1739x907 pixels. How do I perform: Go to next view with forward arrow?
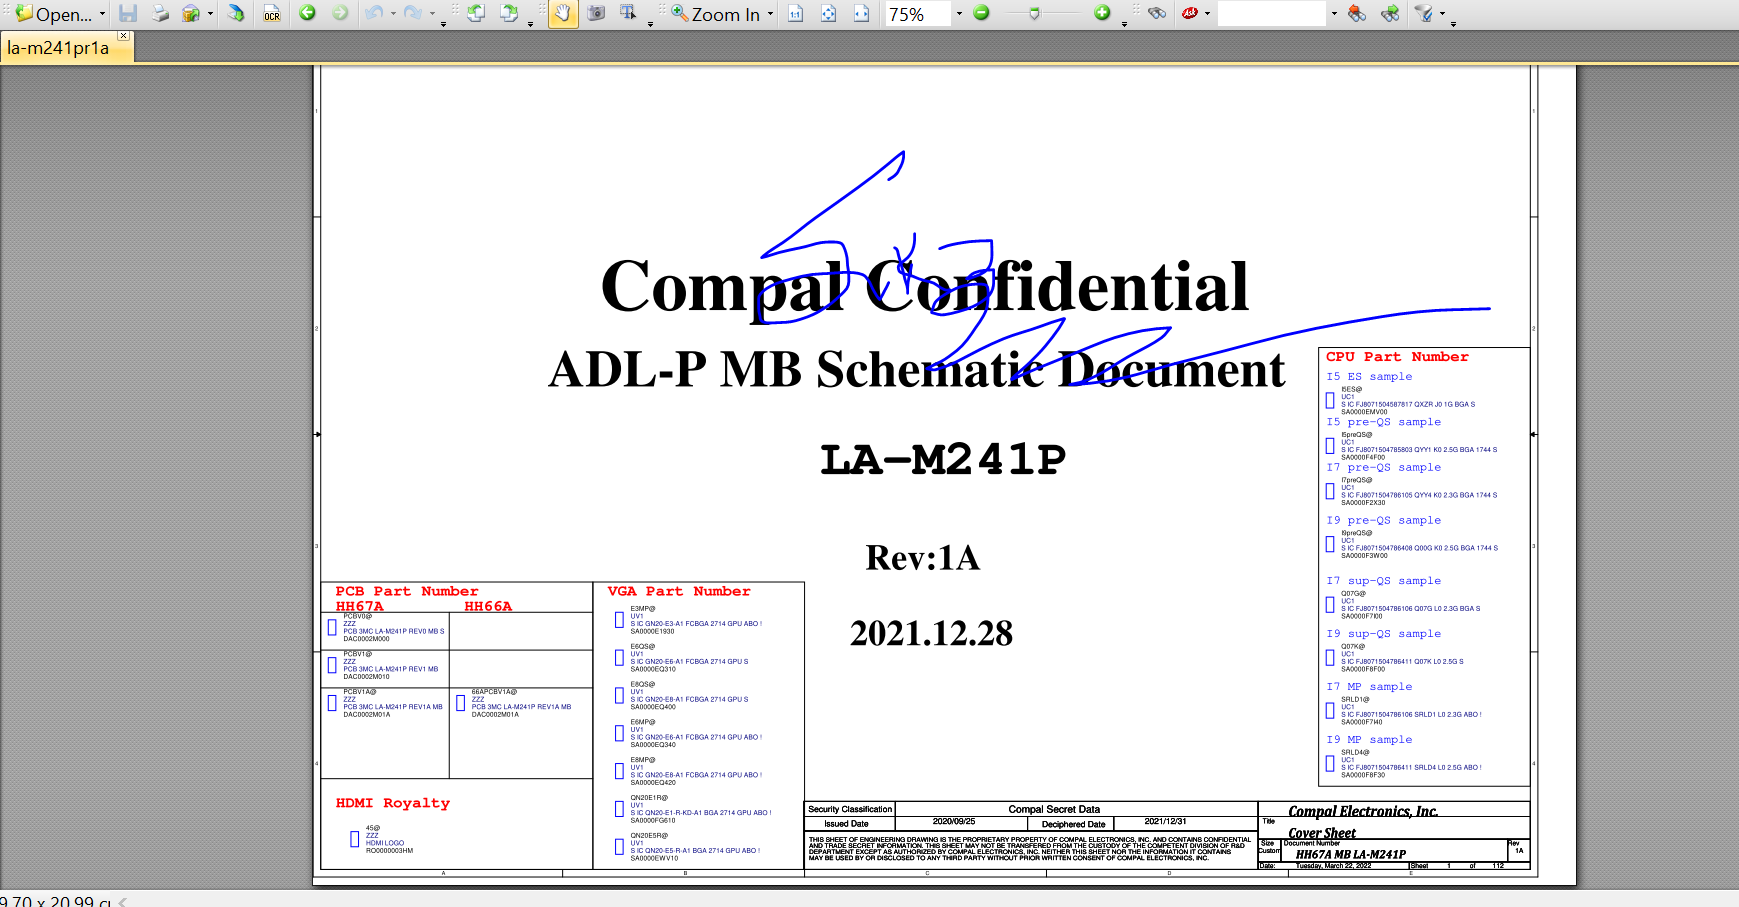point(340,14)
